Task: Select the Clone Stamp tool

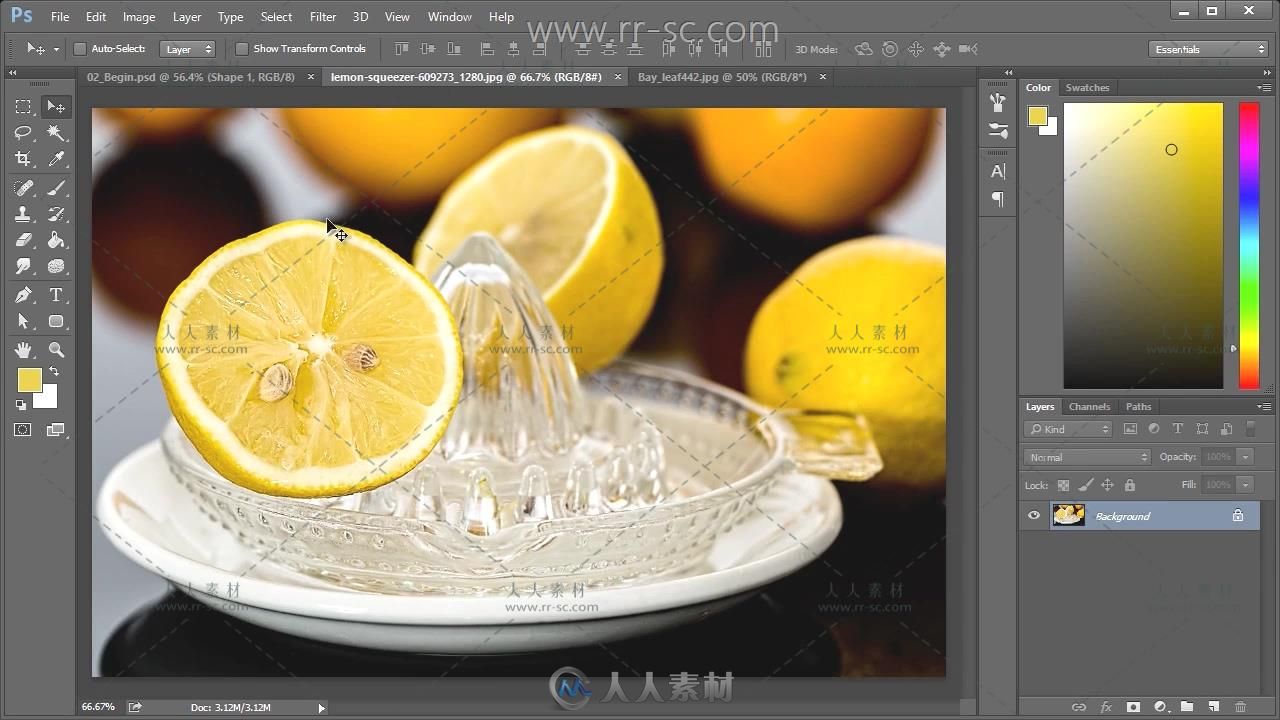Action: point(23,214)
